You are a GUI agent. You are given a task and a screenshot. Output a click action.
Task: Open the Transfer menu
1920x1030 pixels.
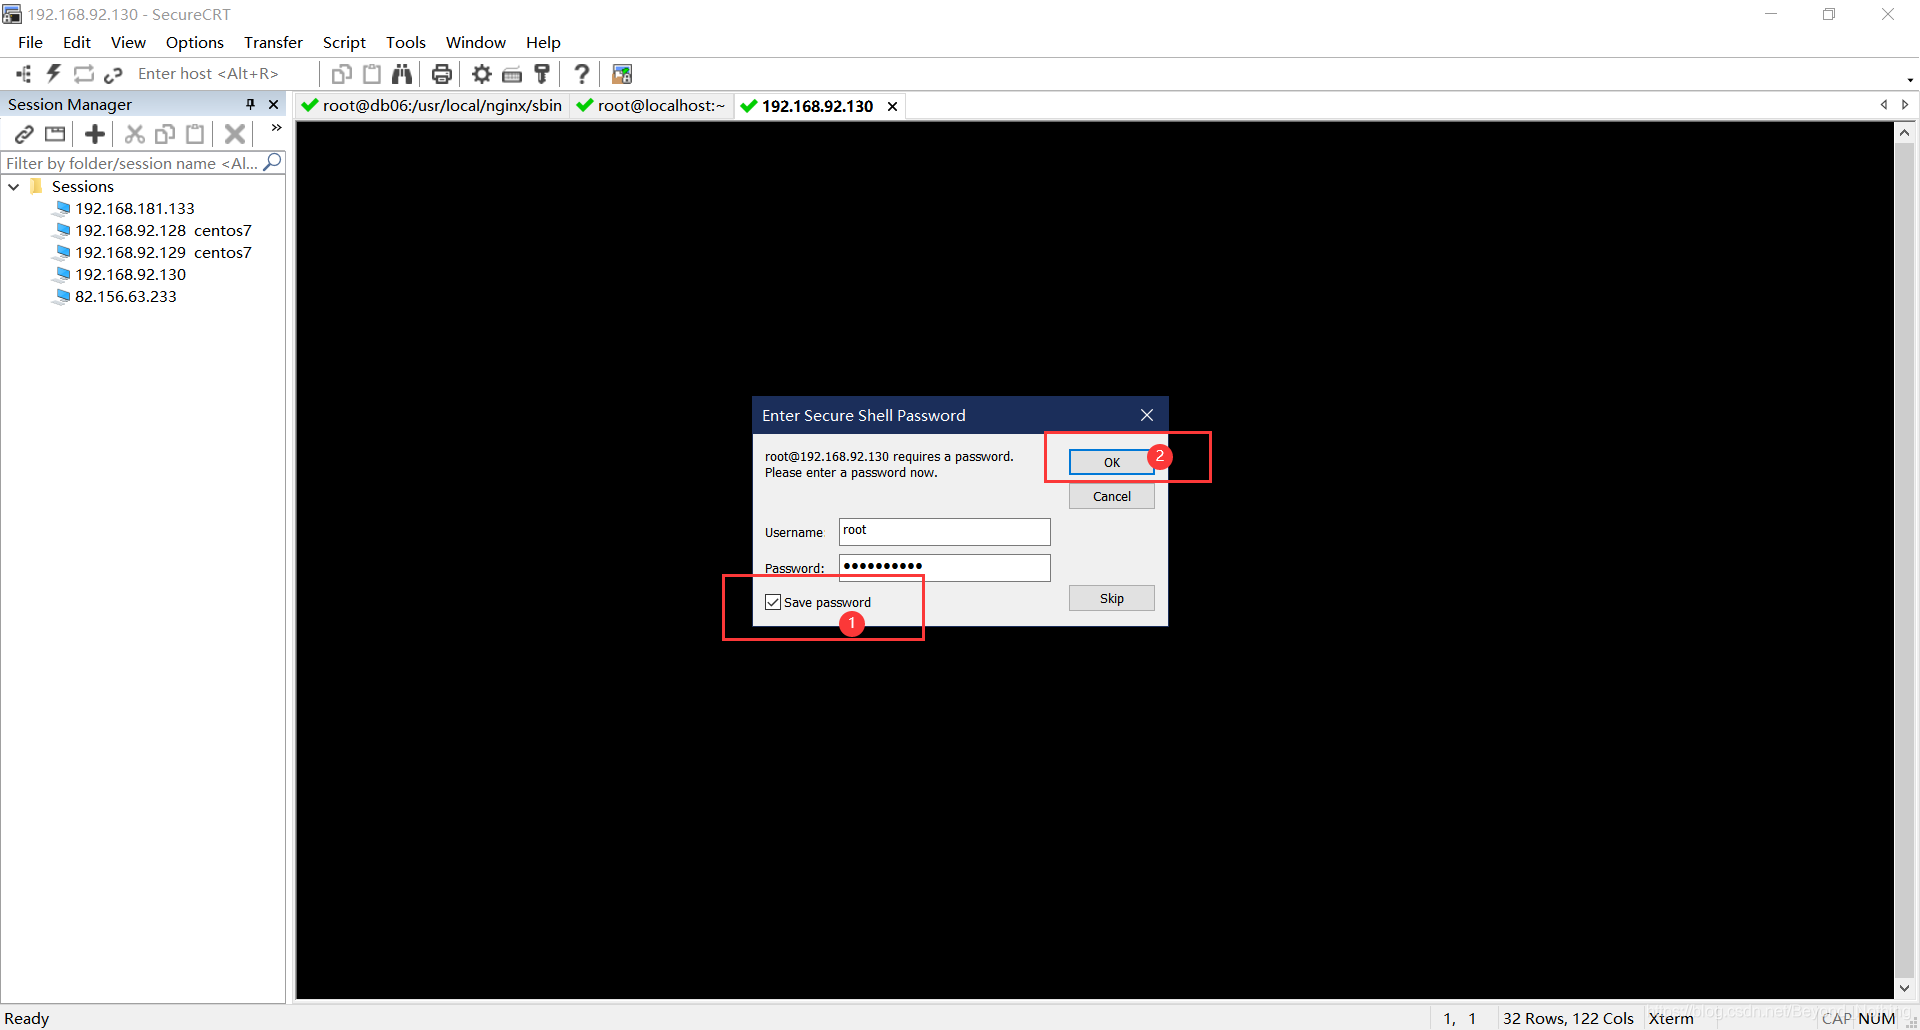click(x=273, y=42)
